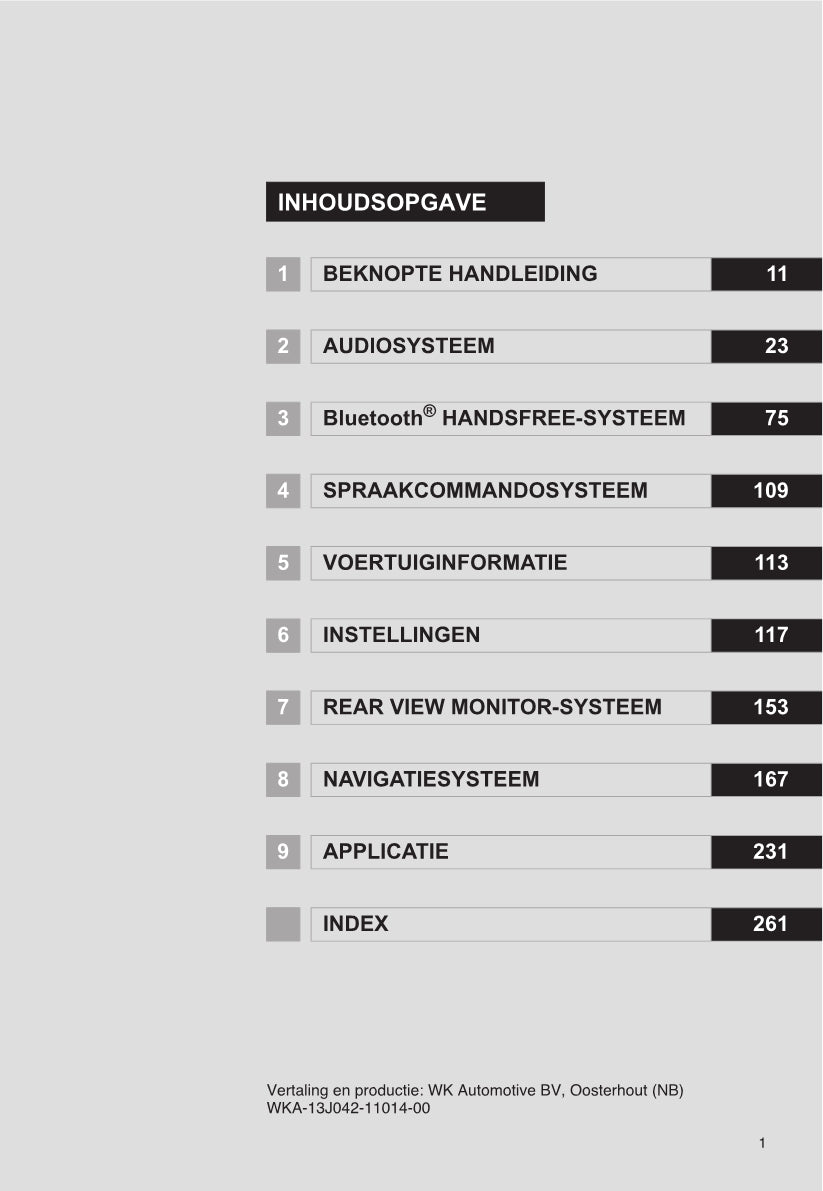Open the AUDIOSYSTEEM chapter entry
The width and height of the screenshot is (823, 1191).
tap(409, 346)
